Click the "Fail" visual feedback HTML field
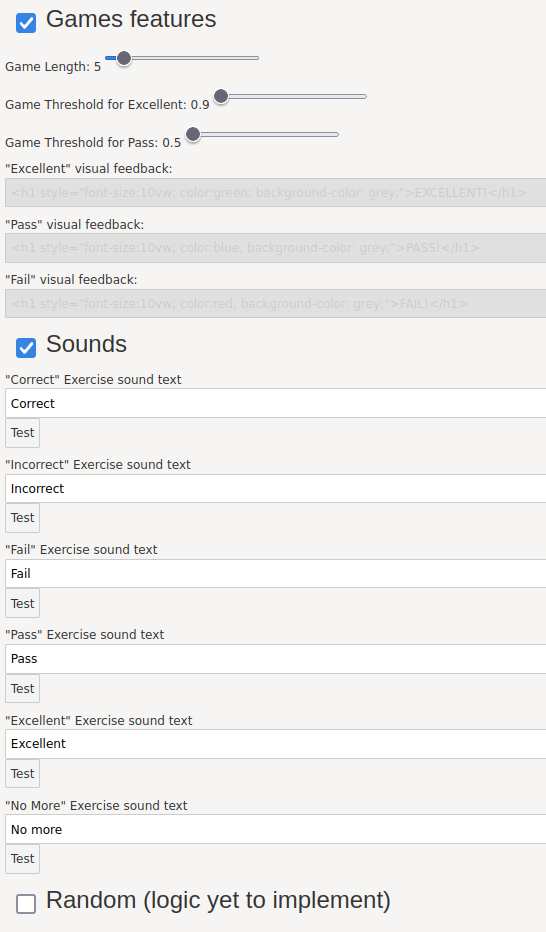This screenshot has height=932, width=546. point(276,304)
